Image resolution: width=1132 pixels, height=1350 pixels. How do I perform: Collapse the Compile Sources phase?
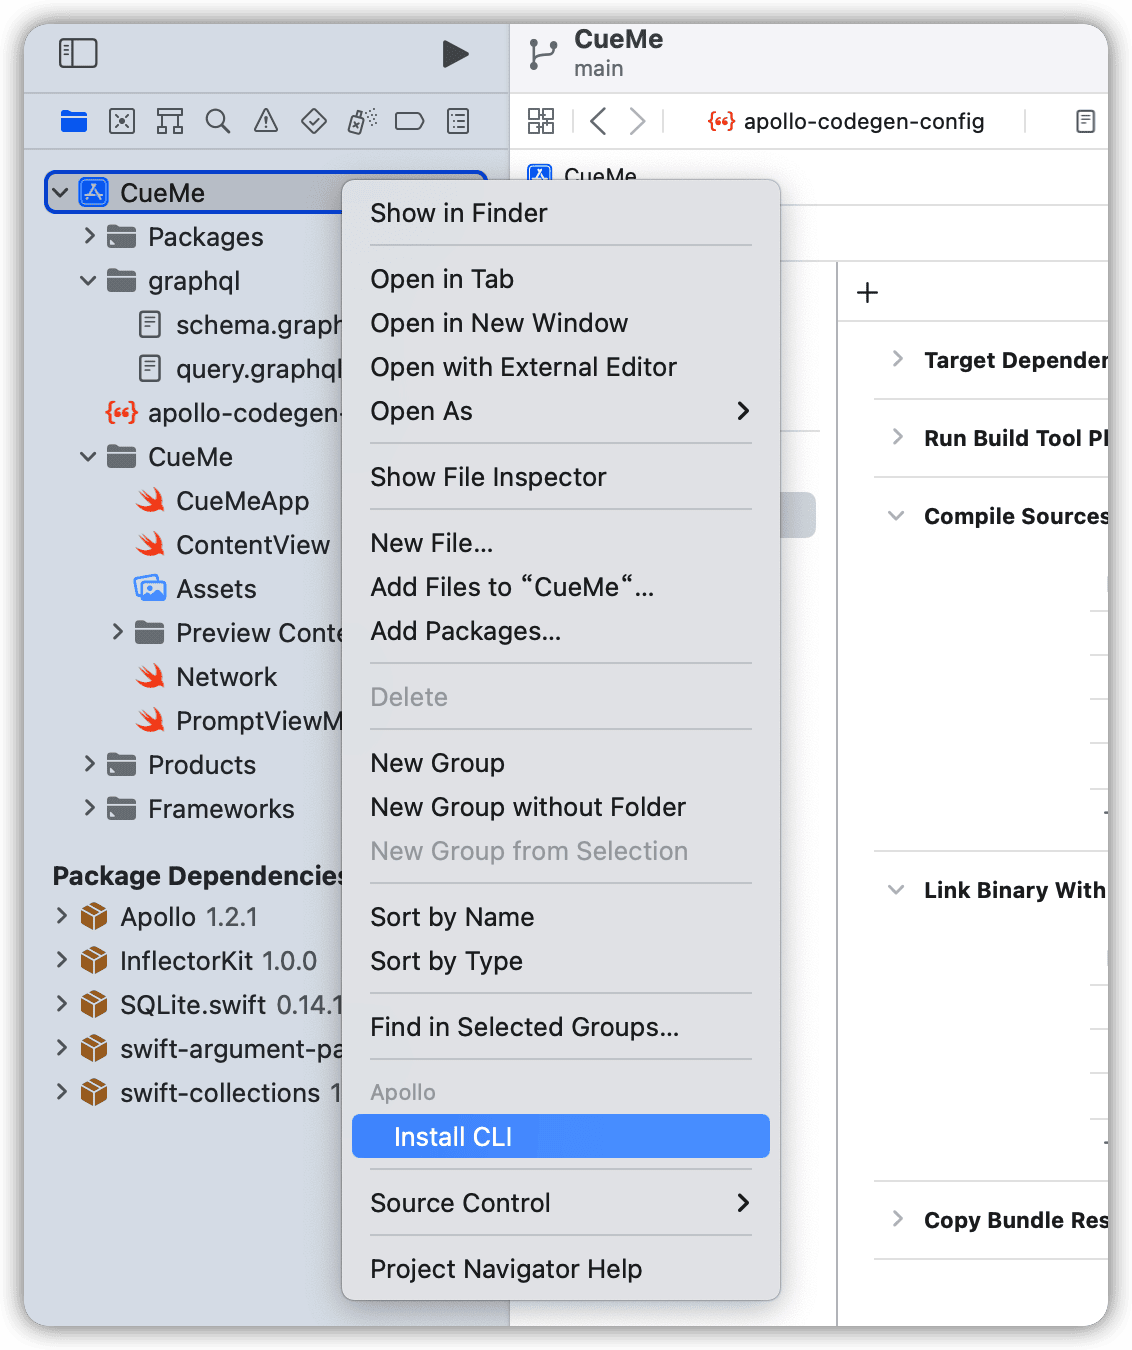click(x=896, y=516)
